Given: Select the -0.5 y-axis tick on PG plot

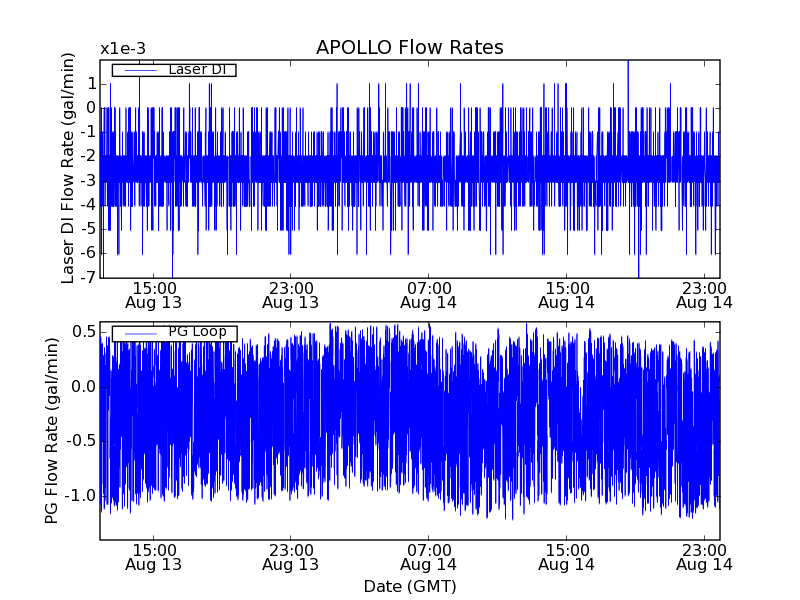Looking at the screenshot, I should (80, 441).
